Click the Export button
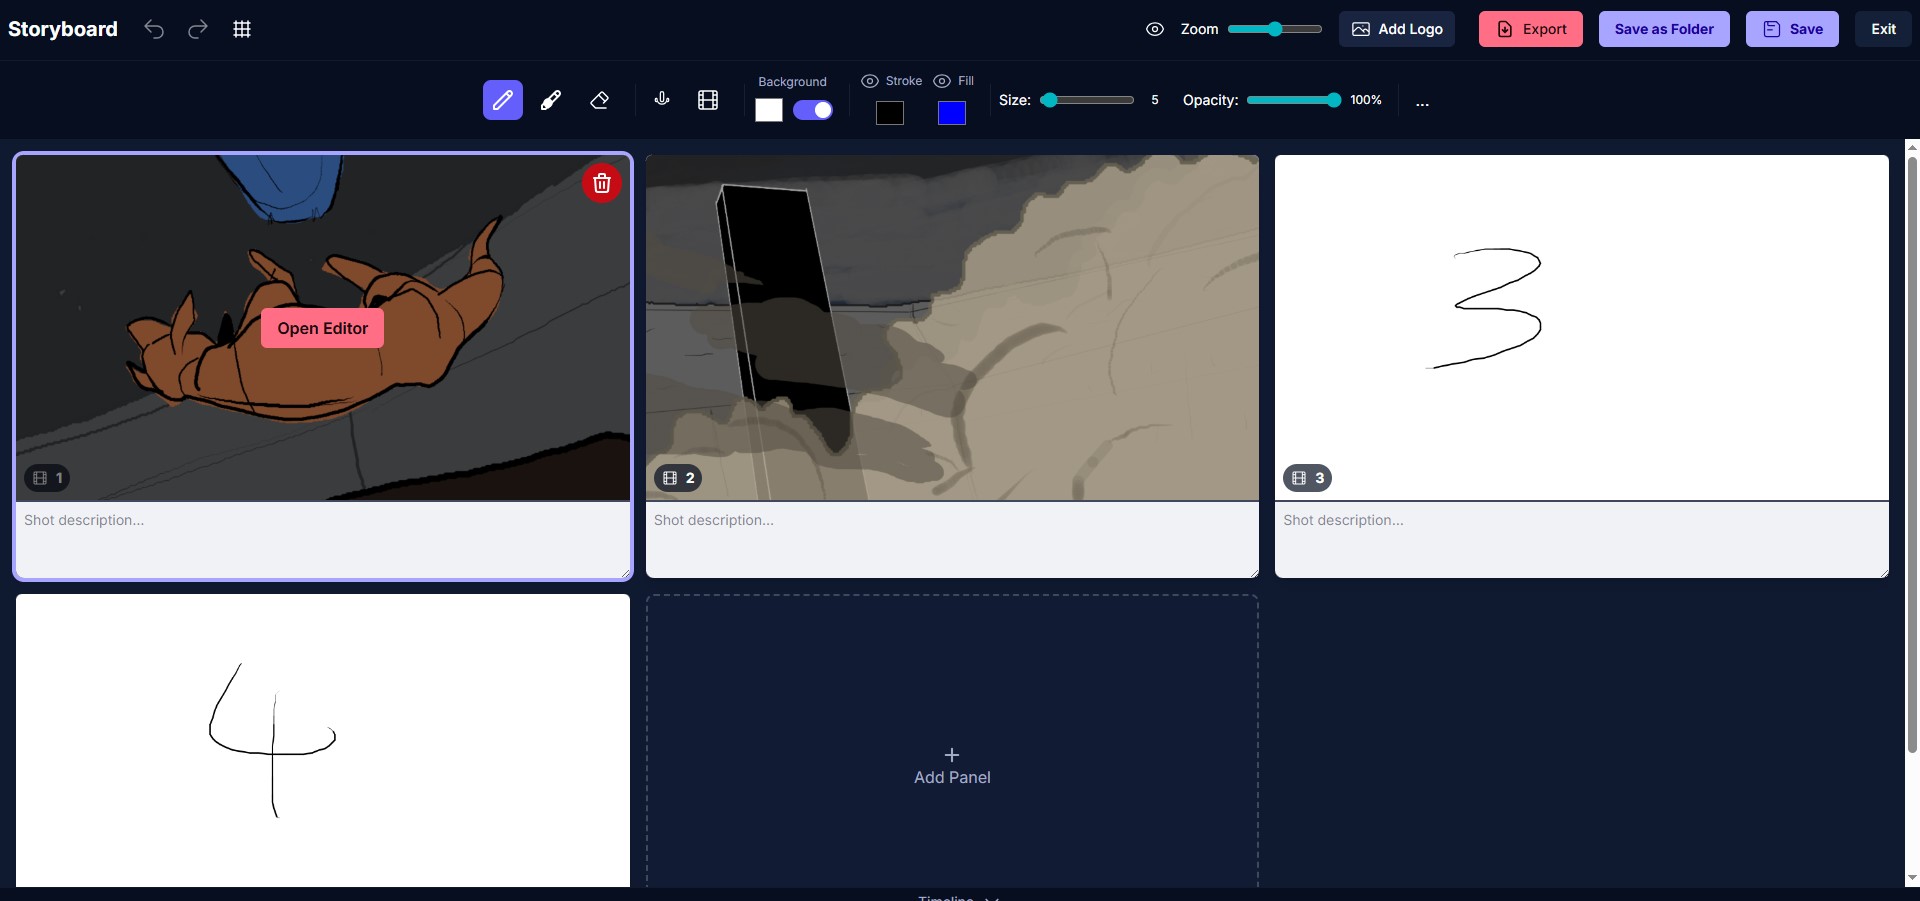 1530,29
